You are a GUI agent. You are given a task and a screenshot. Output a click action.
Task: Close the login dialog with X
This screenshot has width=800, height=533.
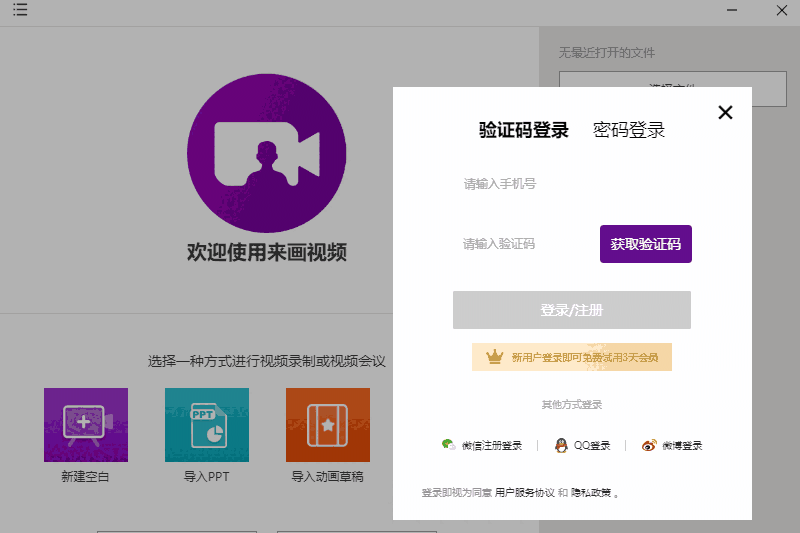pyautogui.click(x=725, y=112)
